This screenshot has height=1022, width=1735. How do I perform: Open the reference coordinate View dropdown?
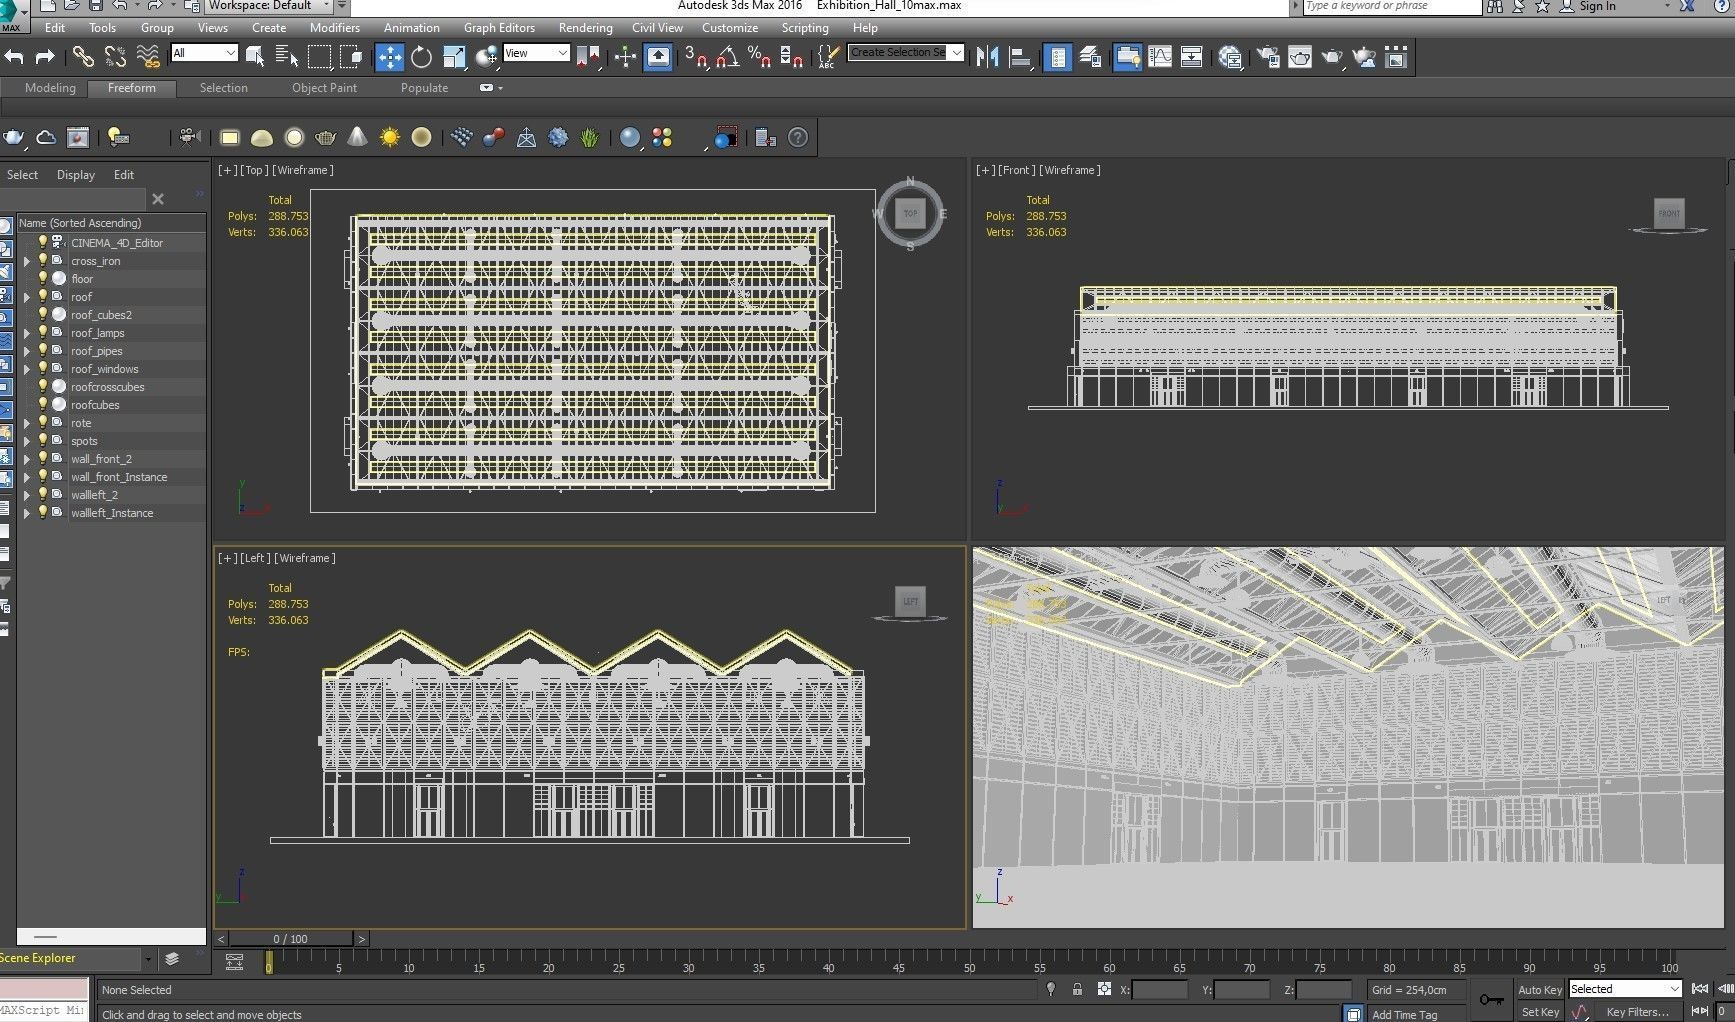[536, 53]
